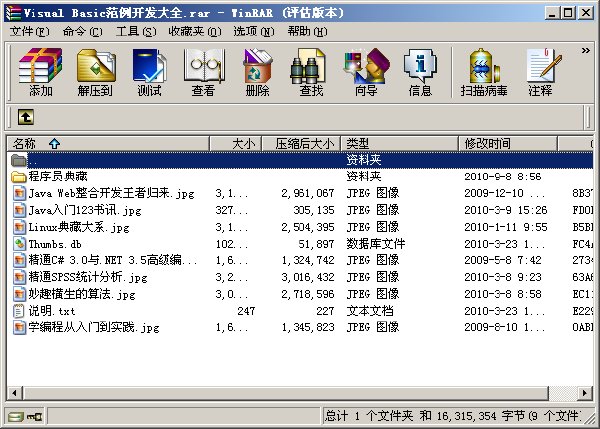Sort by 压缩后大小 column header
Viewport: 600px width, 429px height.
pos(302,144)
